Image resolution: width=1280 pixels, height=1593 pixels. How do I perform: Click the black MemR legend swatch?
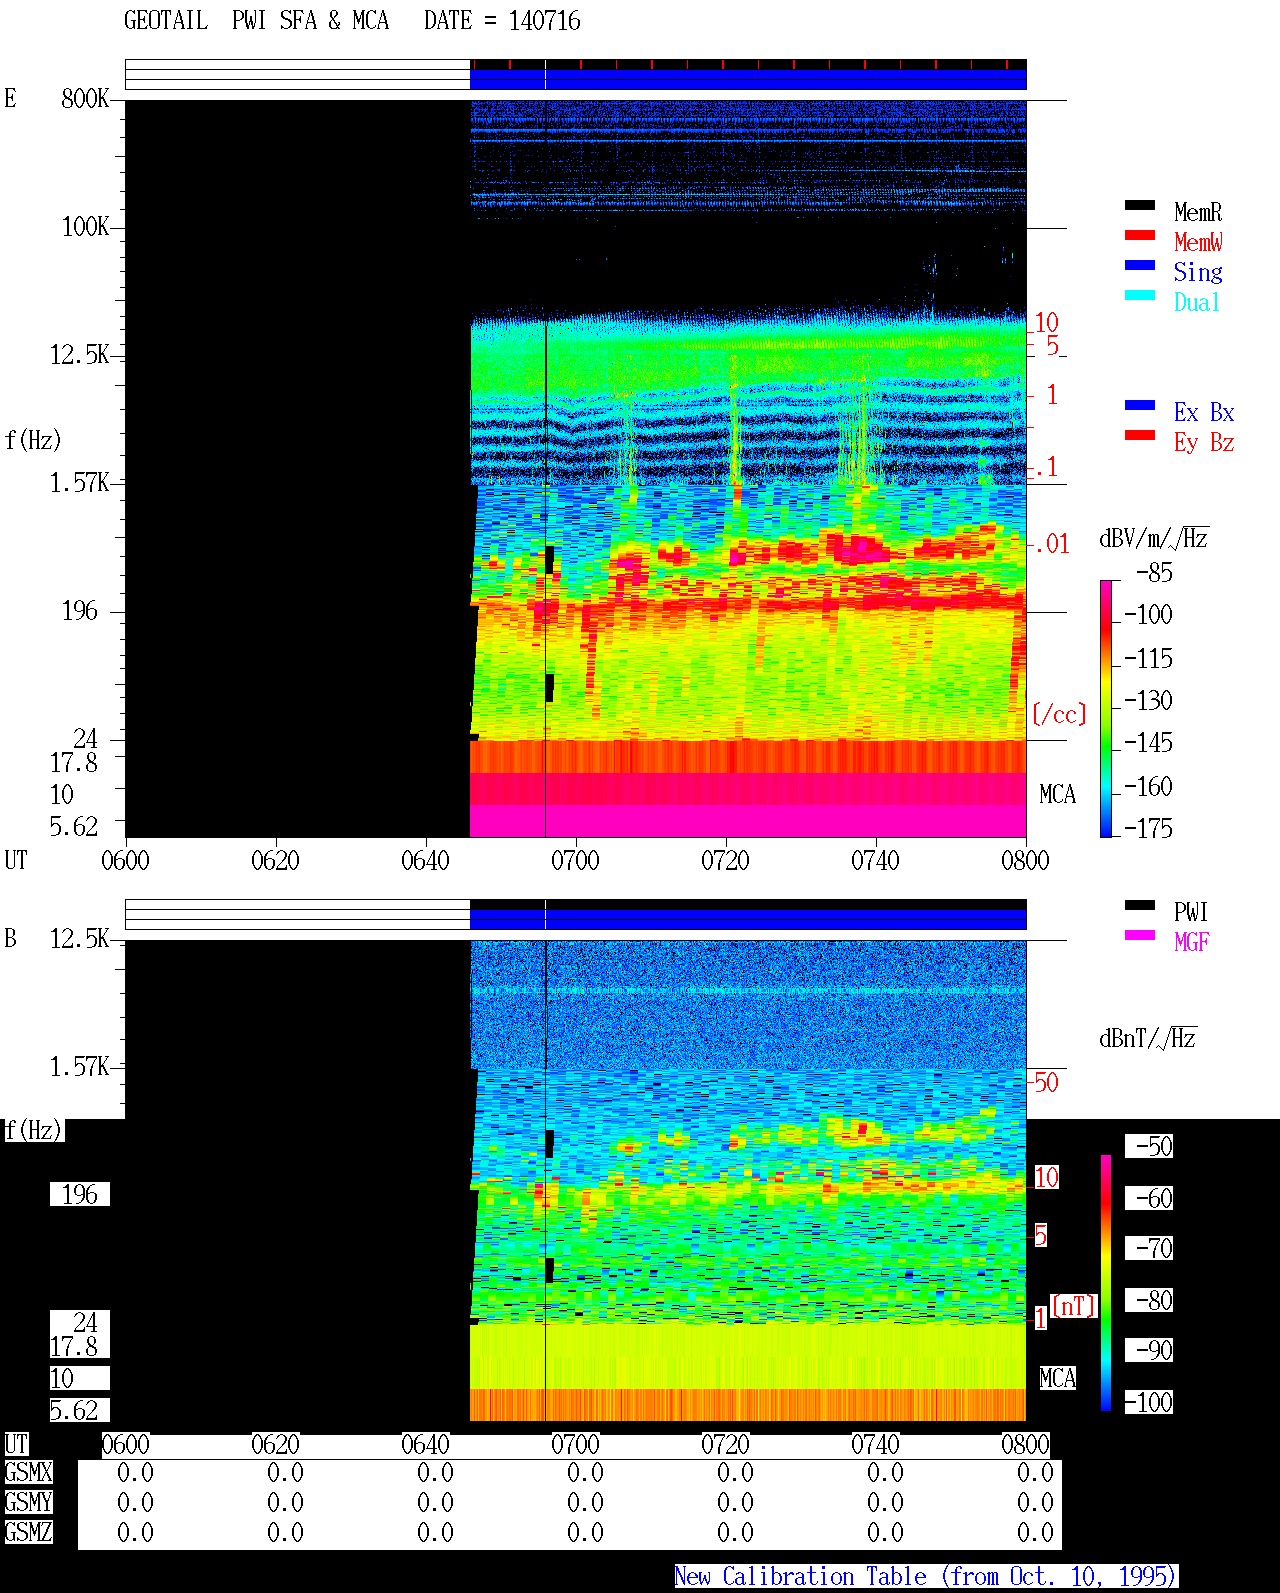click(1140, 205)
